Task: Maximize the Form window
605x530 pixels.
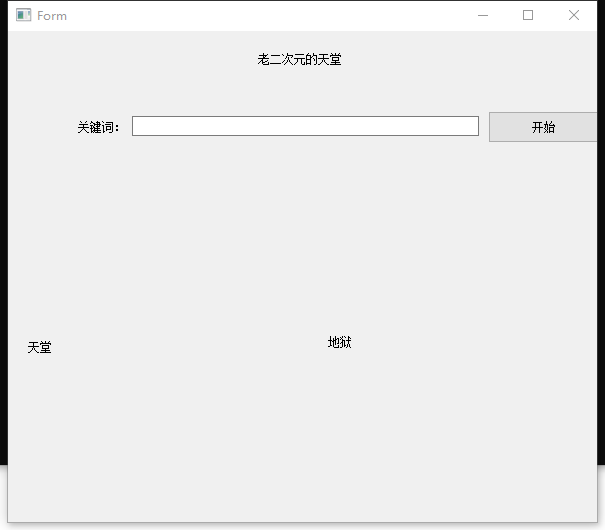Action: (x=528, y=15)
